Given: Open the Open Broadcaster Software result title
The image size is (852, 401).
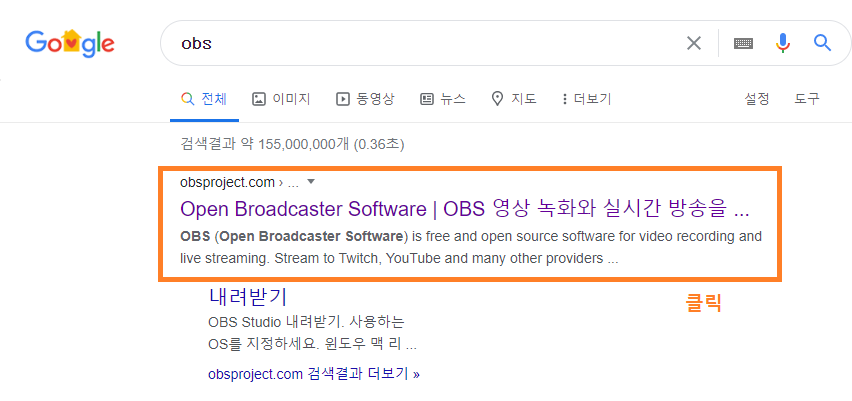Looking at the screenshot, I should click(x=465, y=209).
